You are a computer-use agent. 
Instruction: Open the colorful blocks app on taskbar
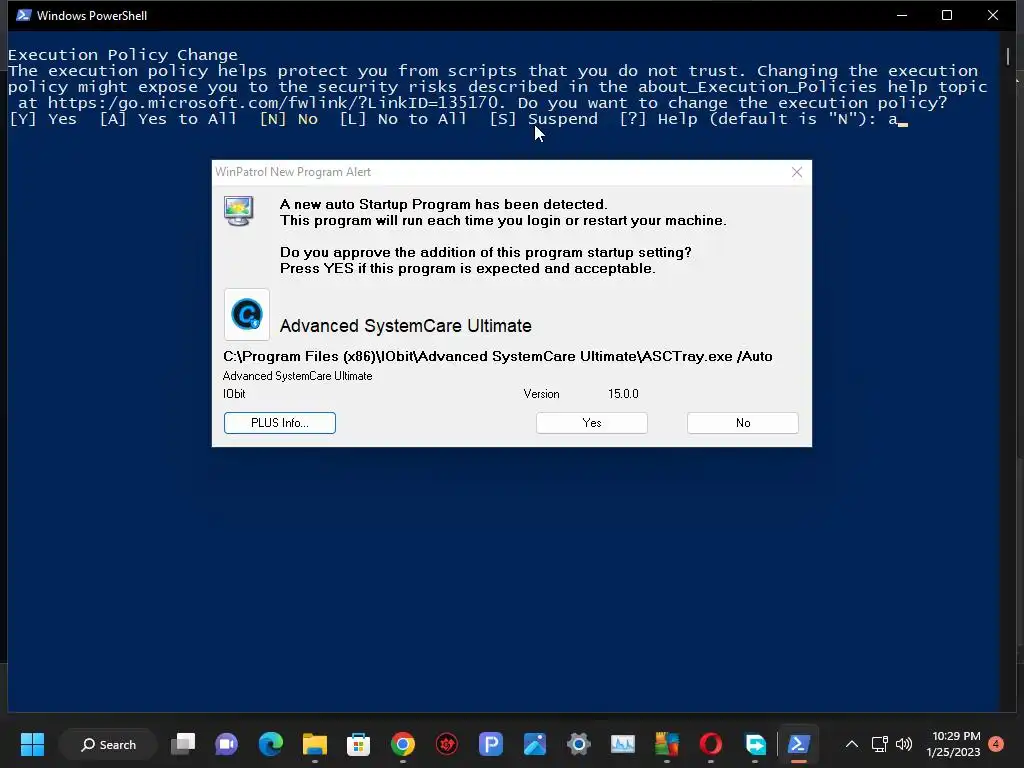point(667,744)
